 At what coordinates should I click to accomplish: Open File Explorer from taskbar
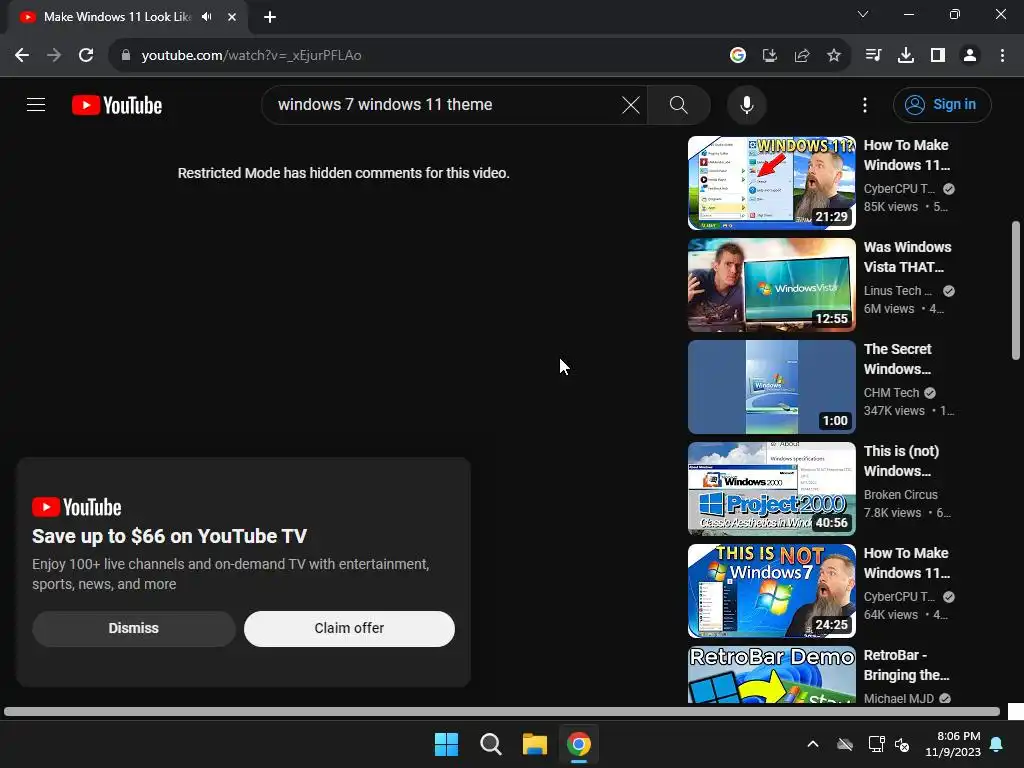tap(535, 744)
